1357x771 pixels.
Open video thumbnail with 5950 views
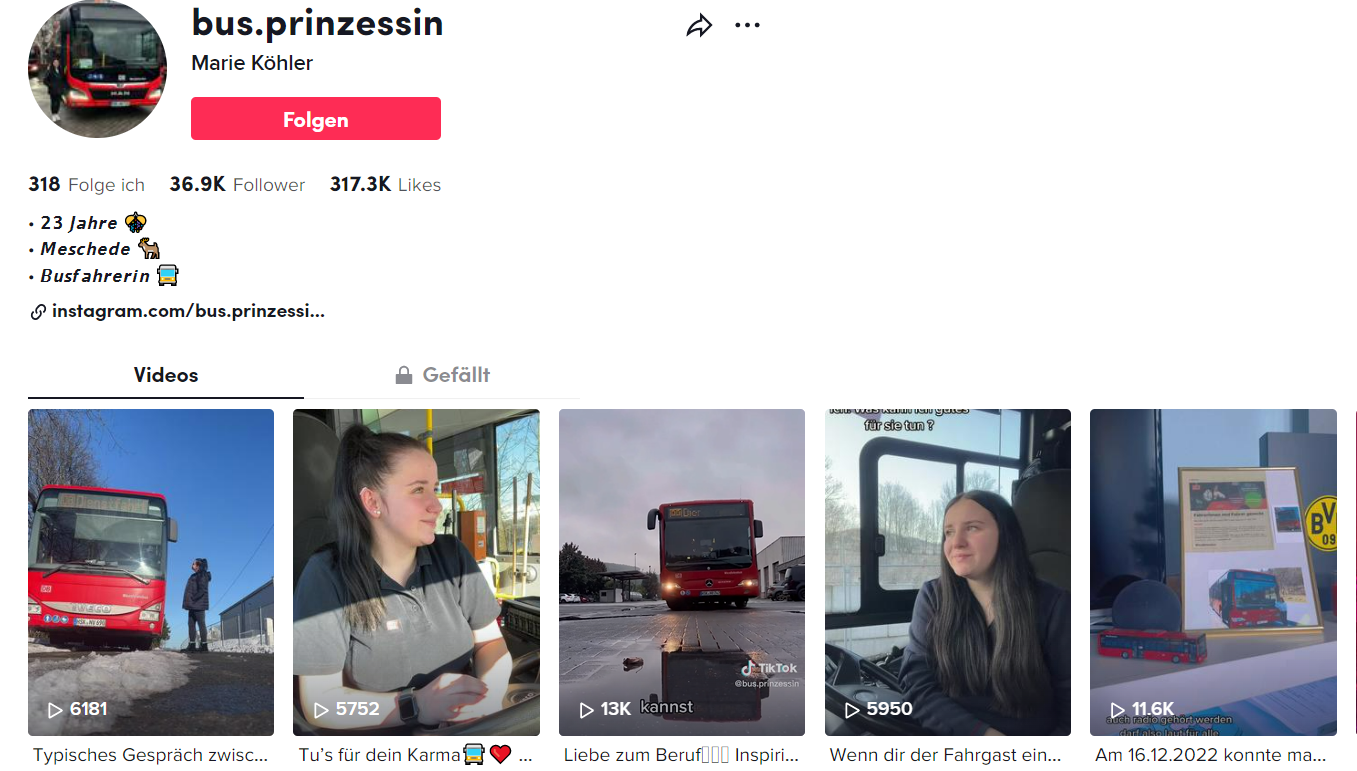point(948,572)
